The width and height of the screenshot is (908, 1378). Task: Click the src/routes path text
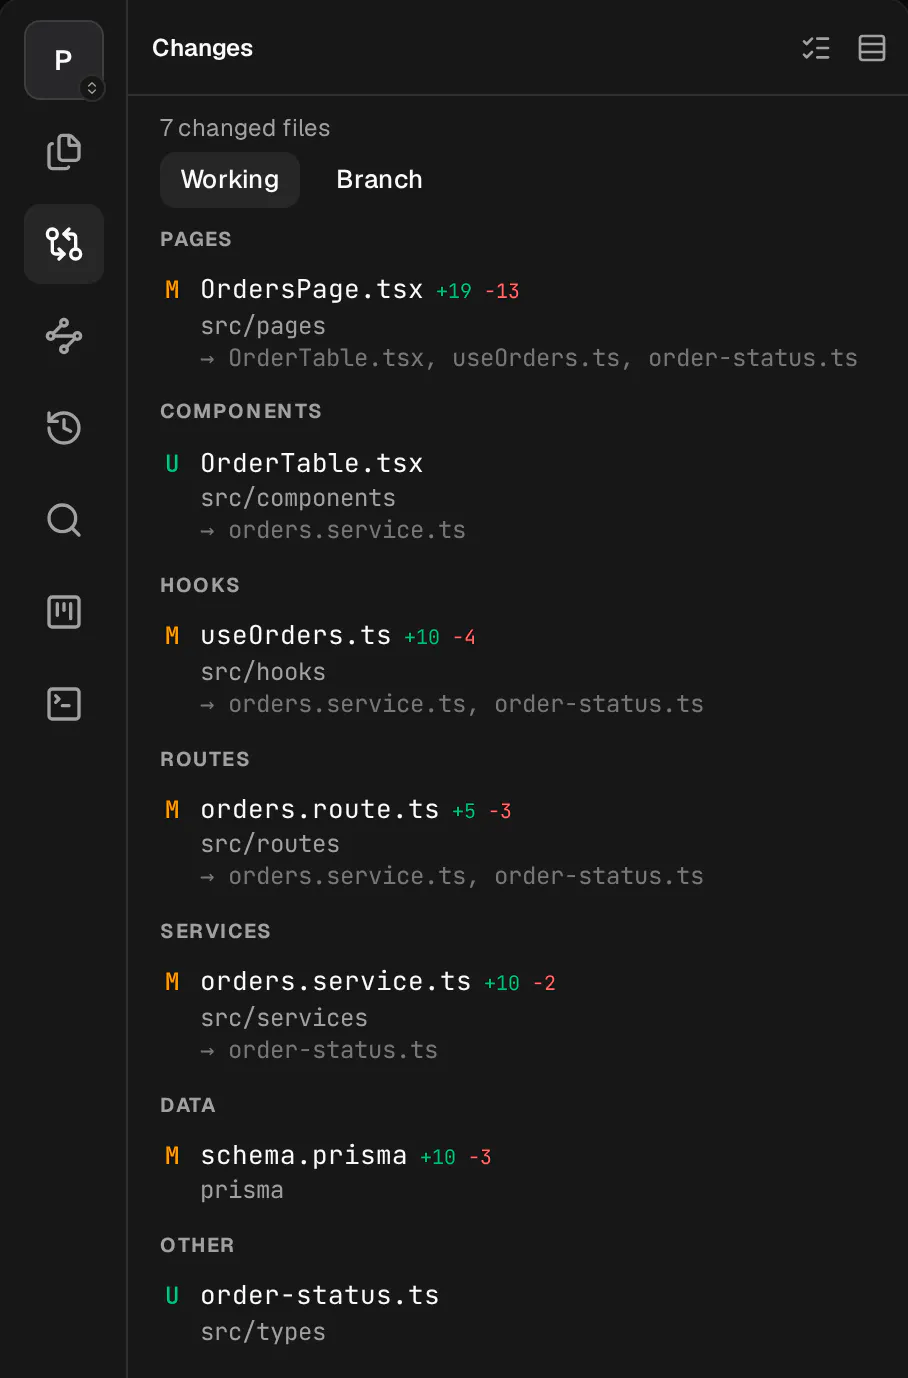point(270,844)
